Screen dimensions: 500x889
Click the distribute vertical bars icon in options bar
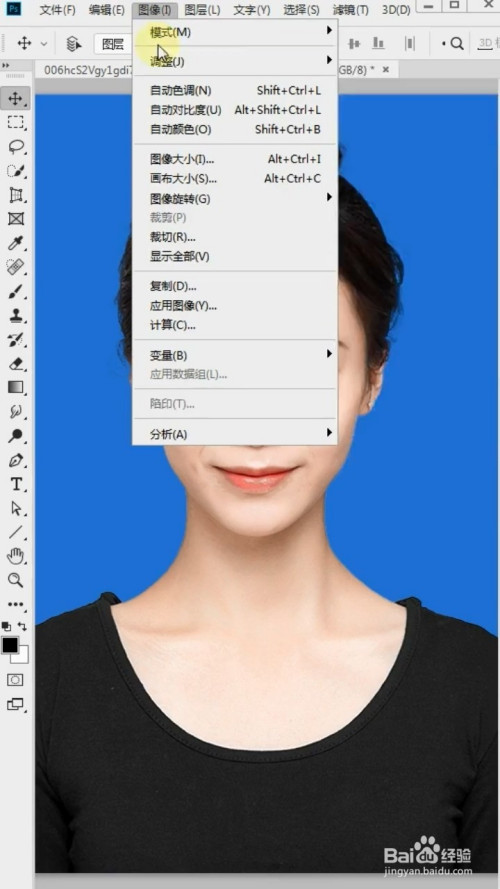(409, 44)
